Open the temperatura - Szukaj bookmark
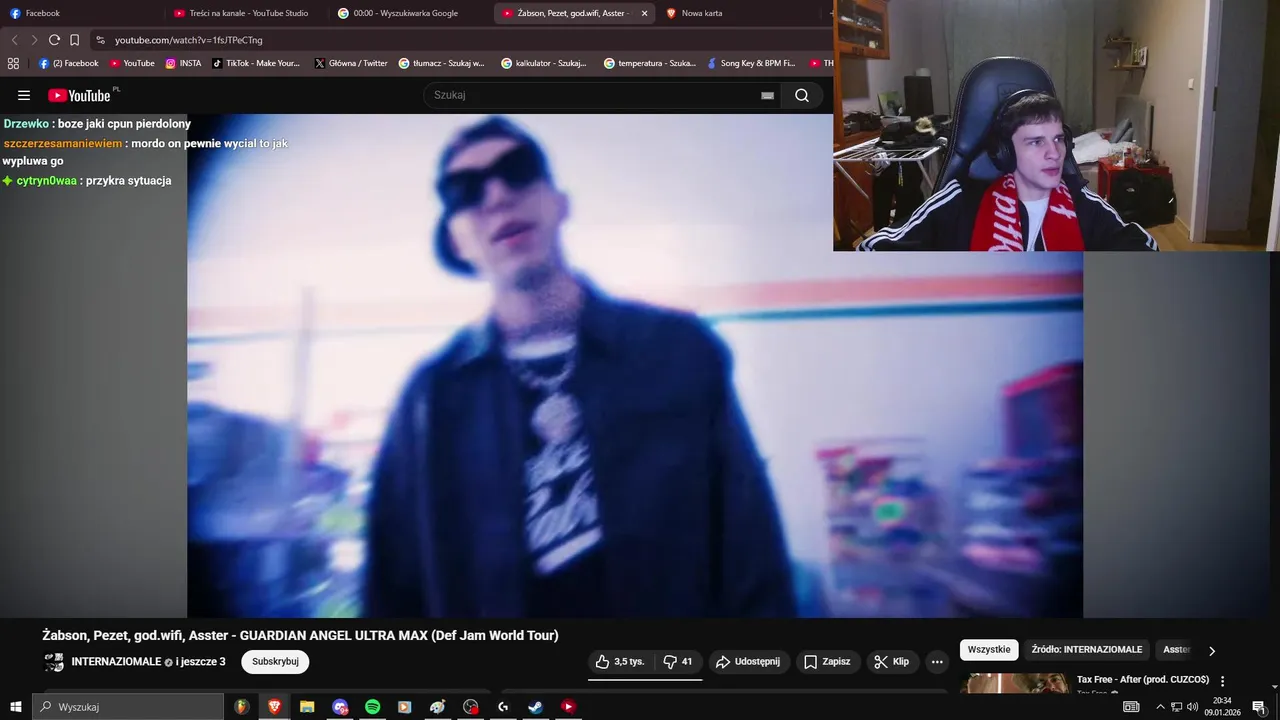The image size is (1280, 720). pyautogui.click(x=649, y=63)
